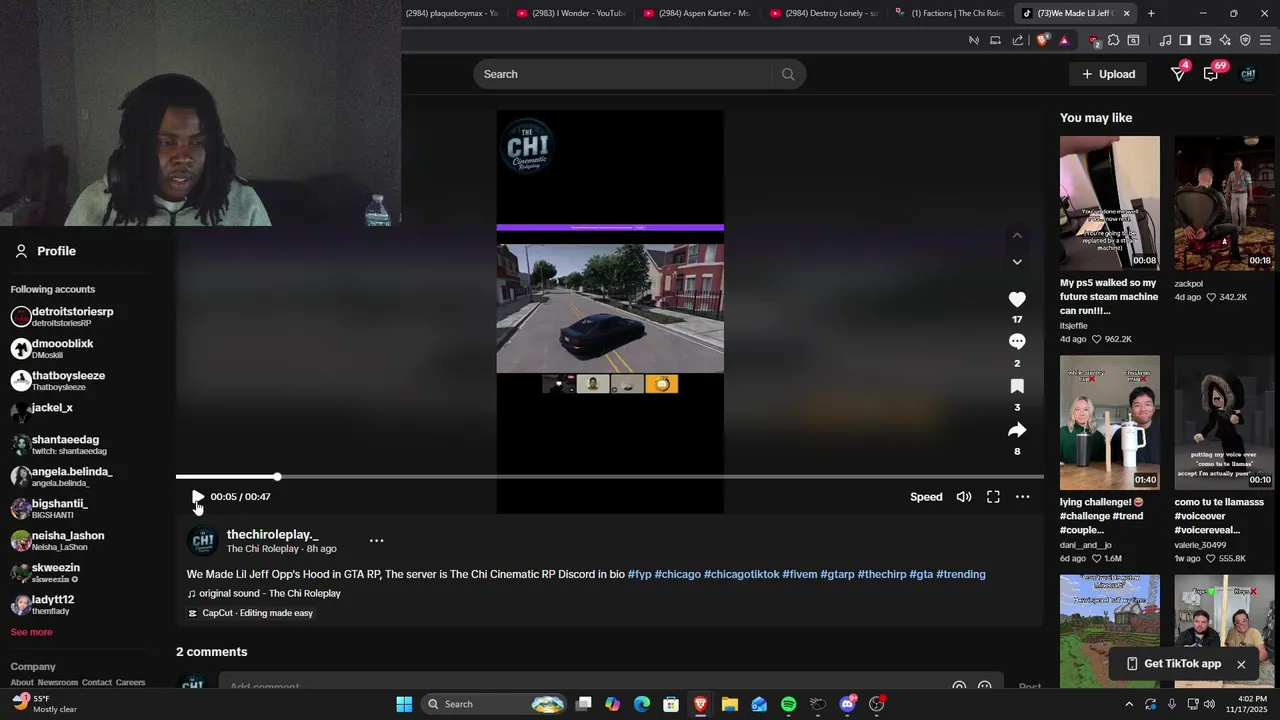Screen dimensions: 1280x720
Task: Open Spotify from the taskbar
Action: pyautogui.click(x=788, y=704)
